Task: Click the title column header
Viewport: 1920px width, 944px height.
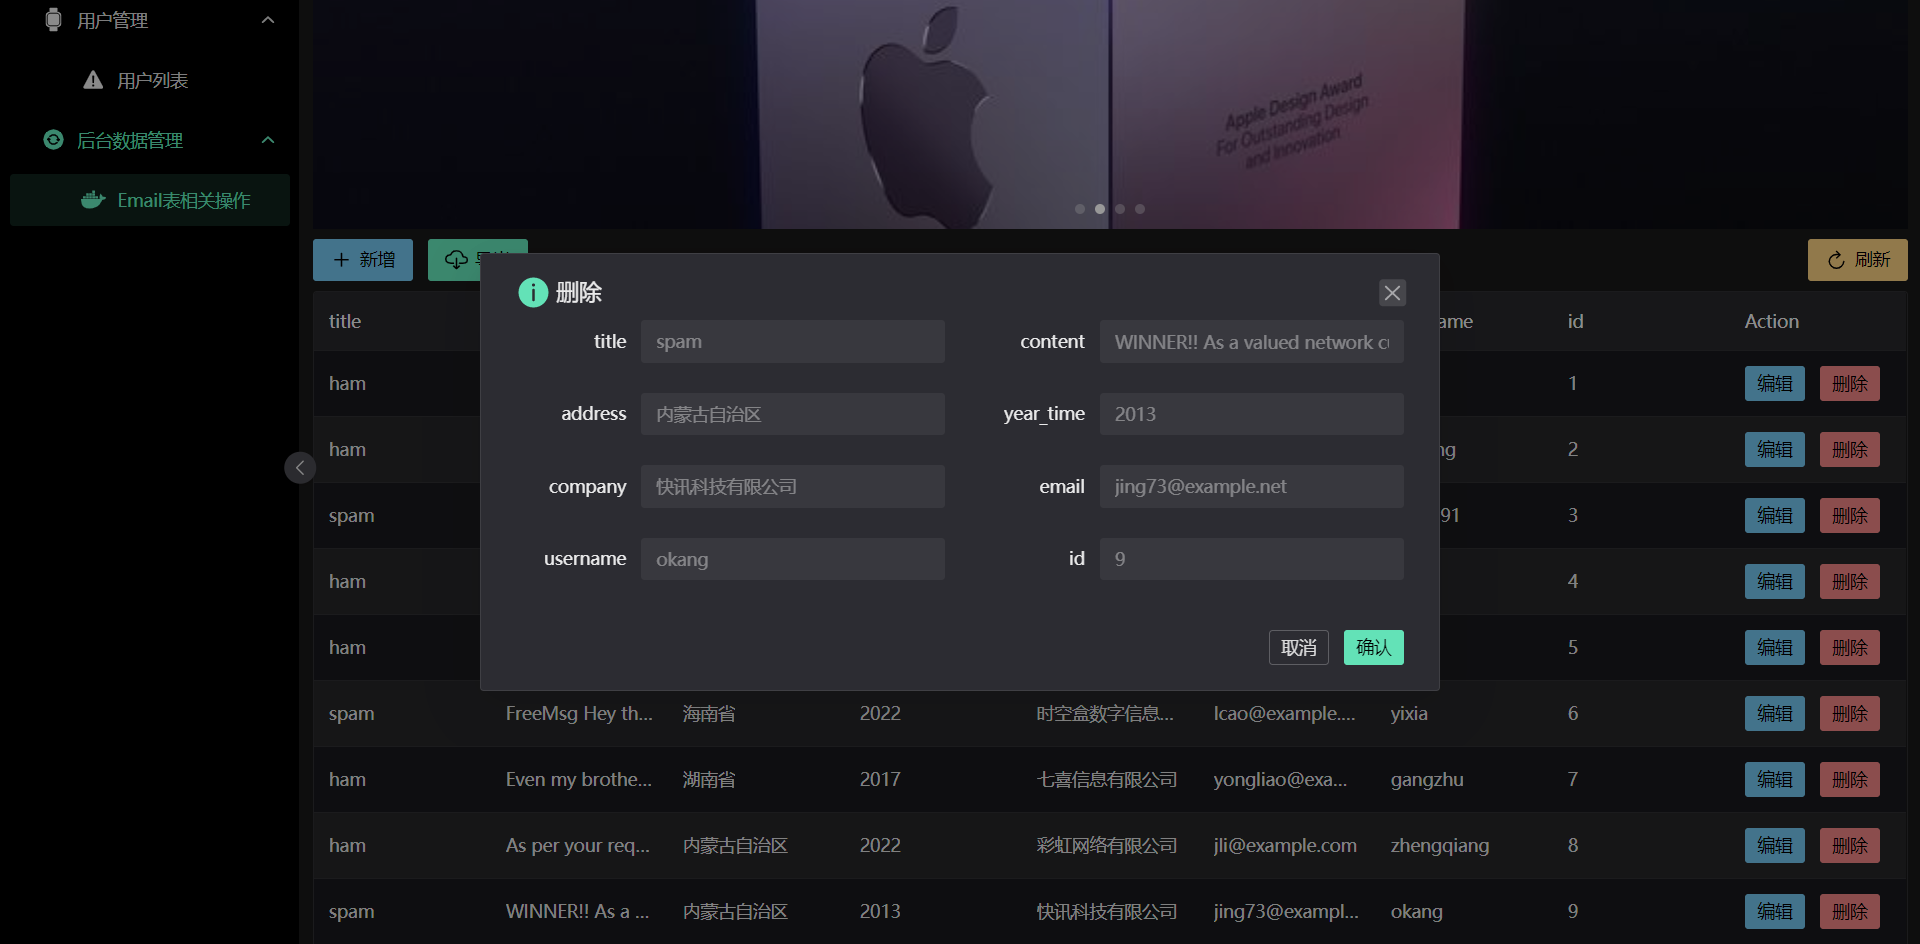Action: click(x=345, y=322)
